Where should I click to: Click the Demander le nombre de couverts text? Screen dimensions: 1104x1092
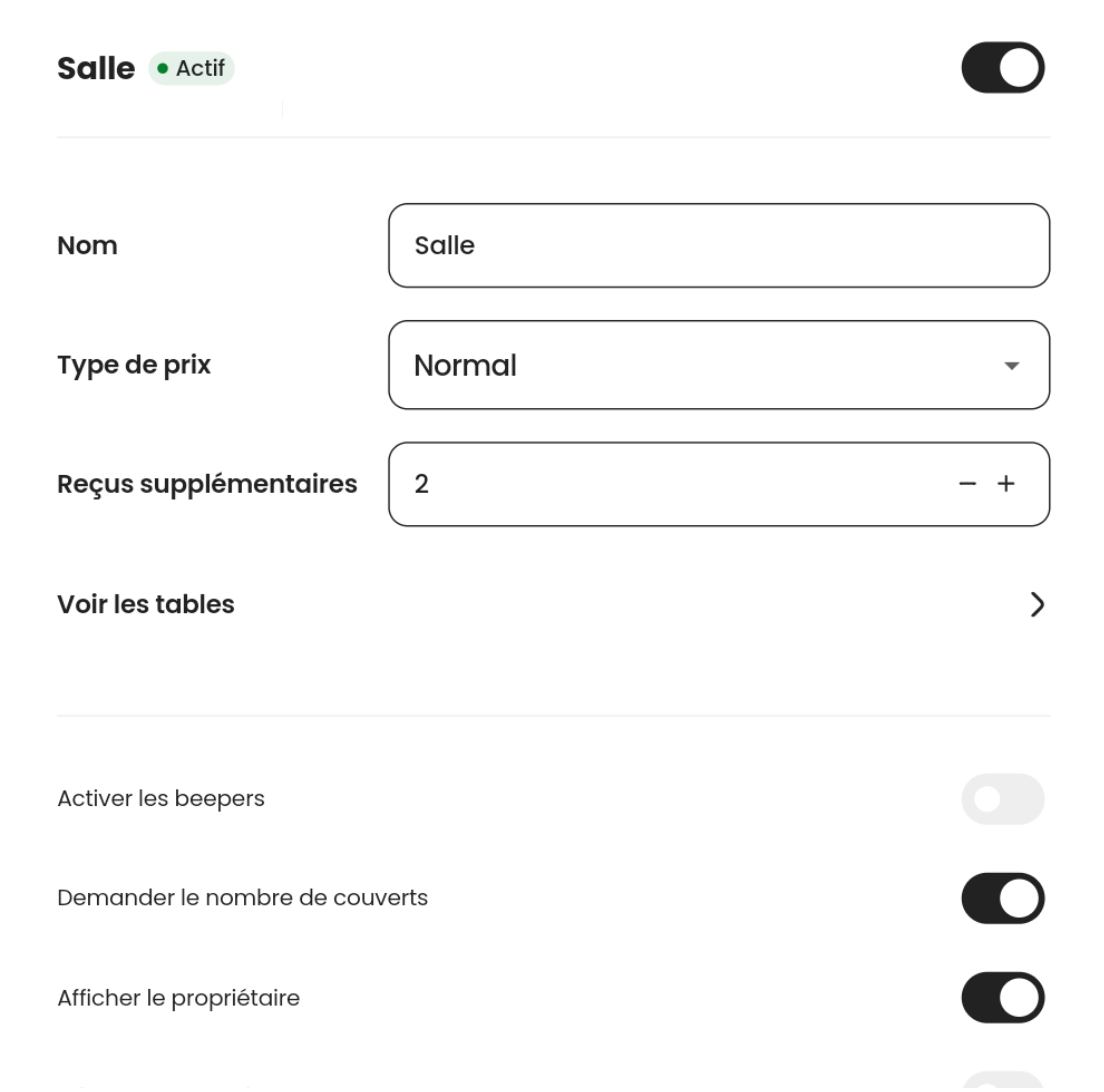(243, 898)
